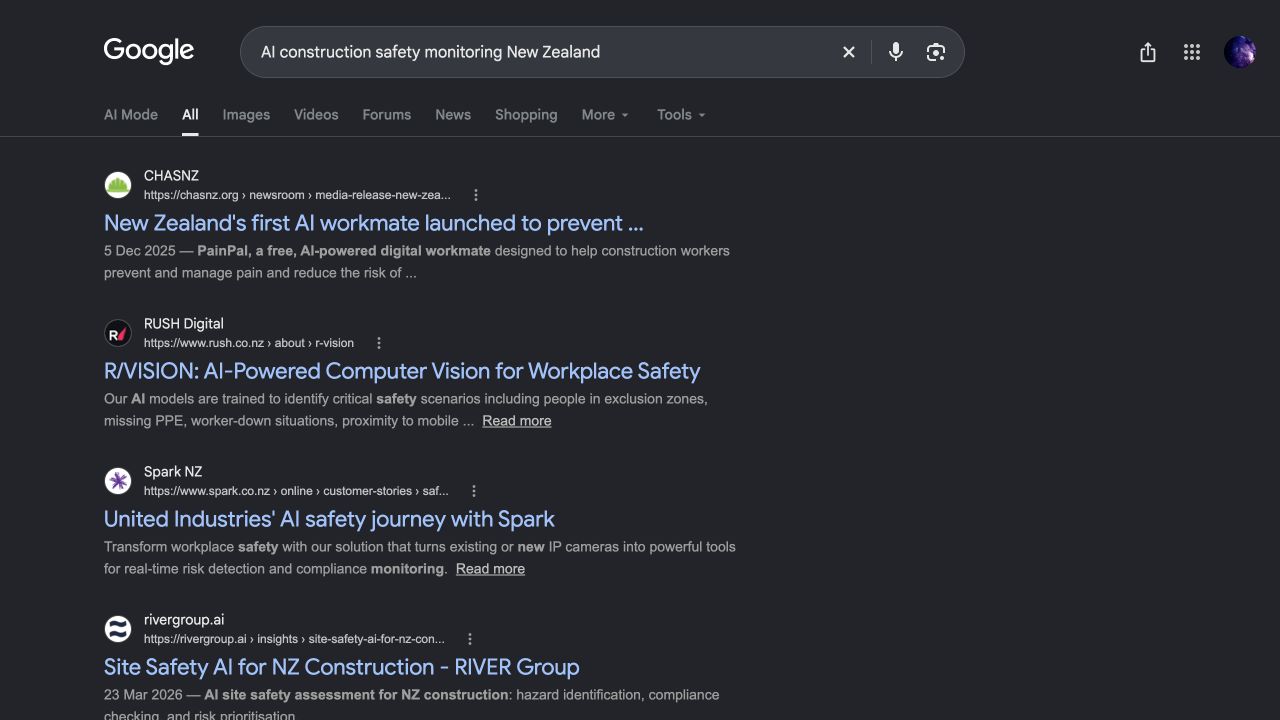This screenshot has height=720, width=1280.
Task: Clear the search query with X icon
Action: [x=849, y=52]
